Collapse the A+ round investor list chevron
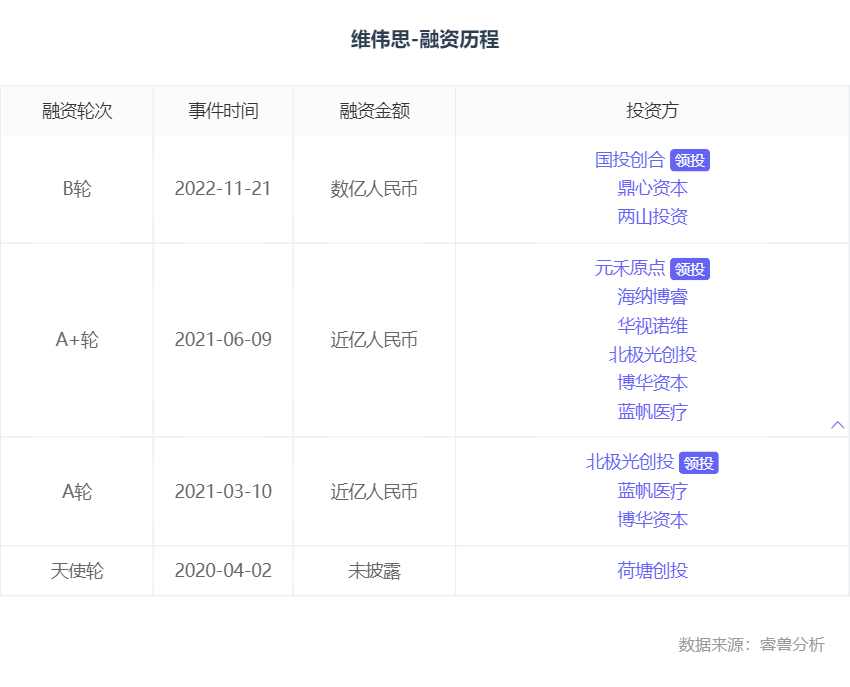The width and height of the screenshot is (850, 687). pyautogui.click(x=838, y=425)
